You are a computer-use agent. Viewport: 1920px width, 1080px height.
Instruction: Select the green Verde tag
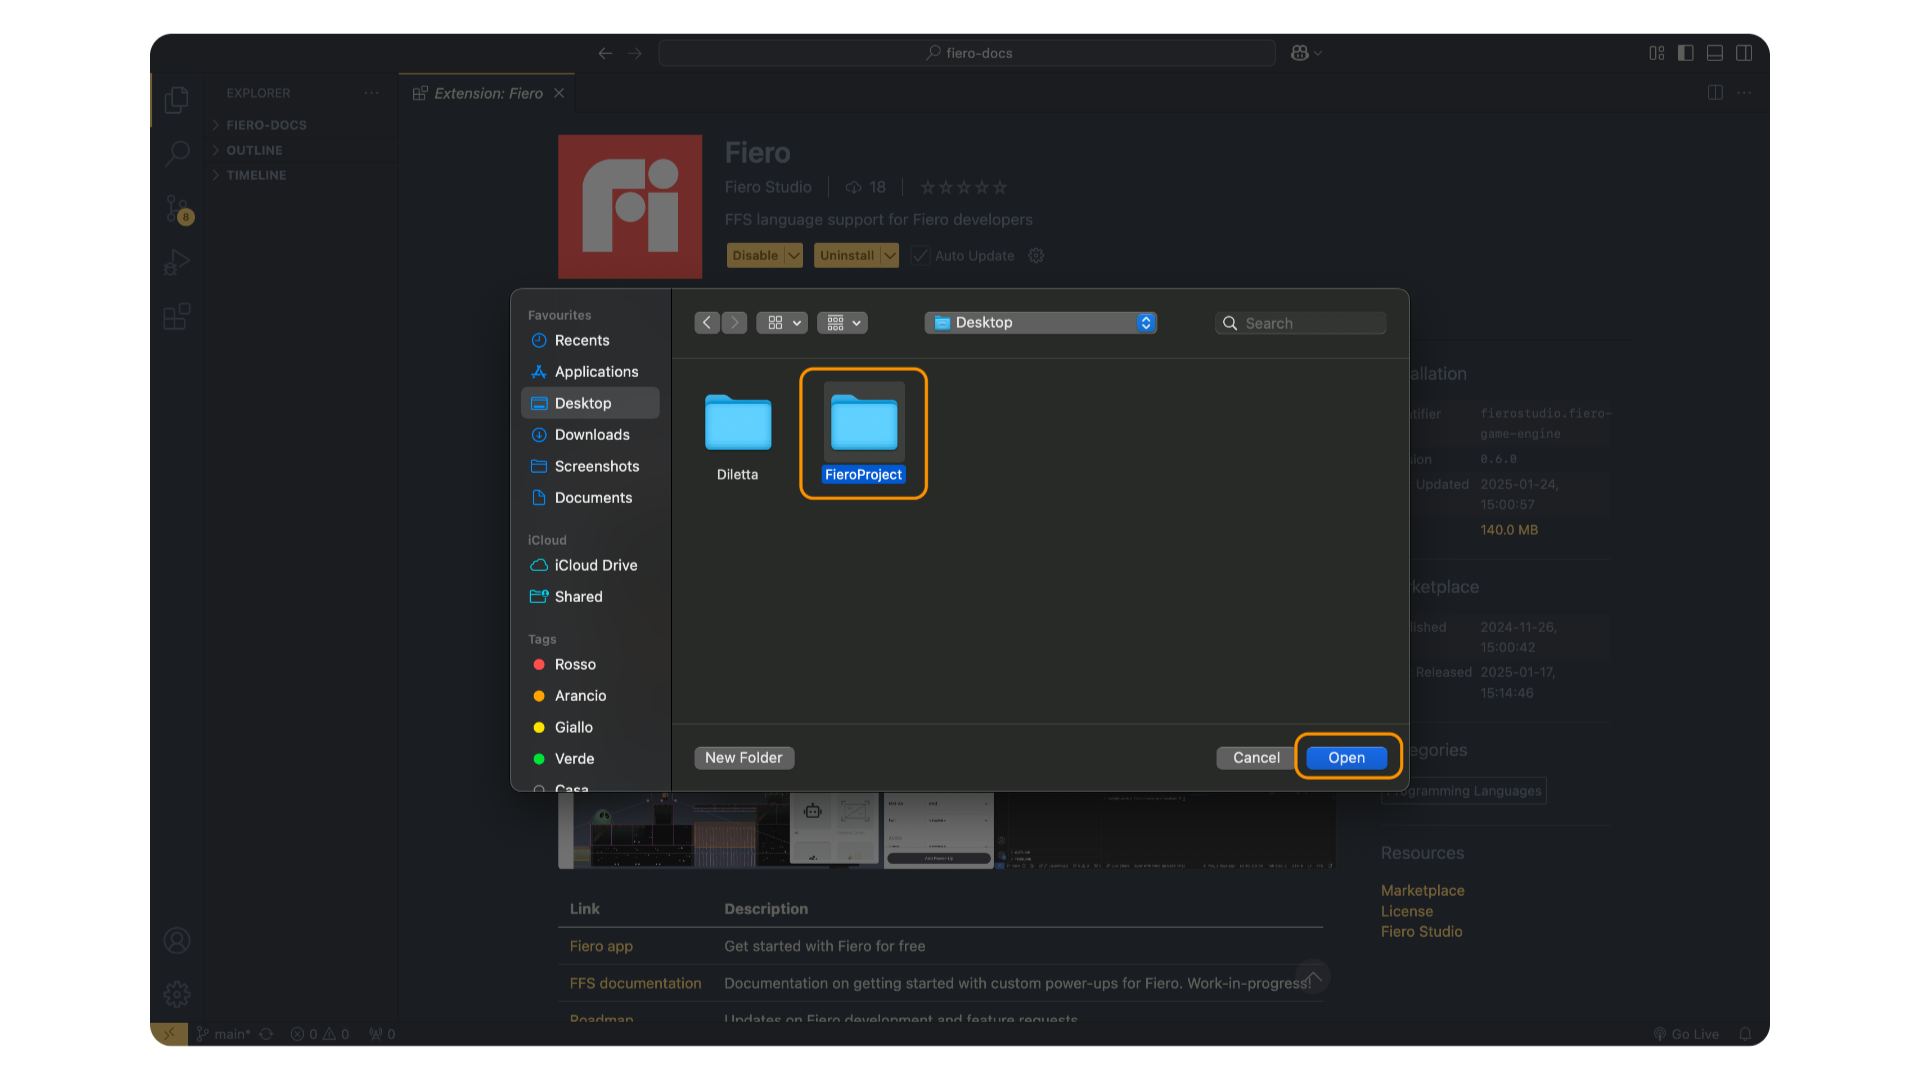tap(590, 759)
